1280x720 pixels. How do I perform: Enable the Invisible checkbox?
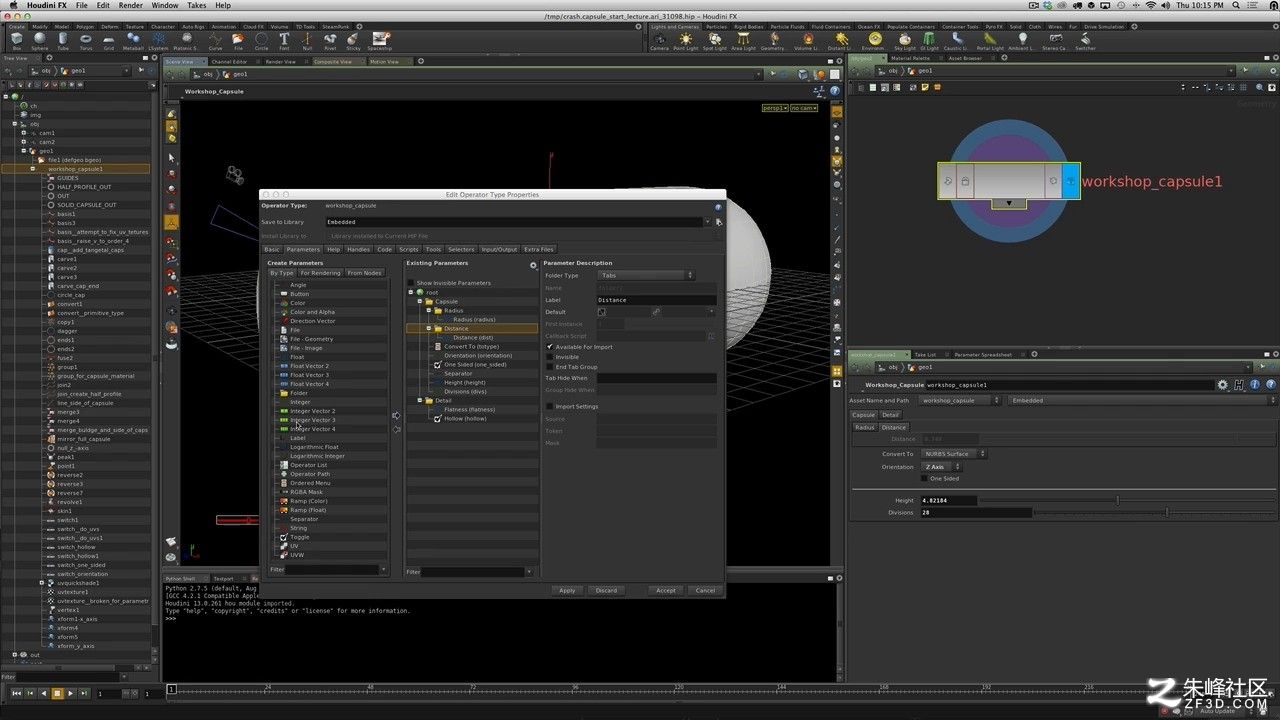[549, 357]
